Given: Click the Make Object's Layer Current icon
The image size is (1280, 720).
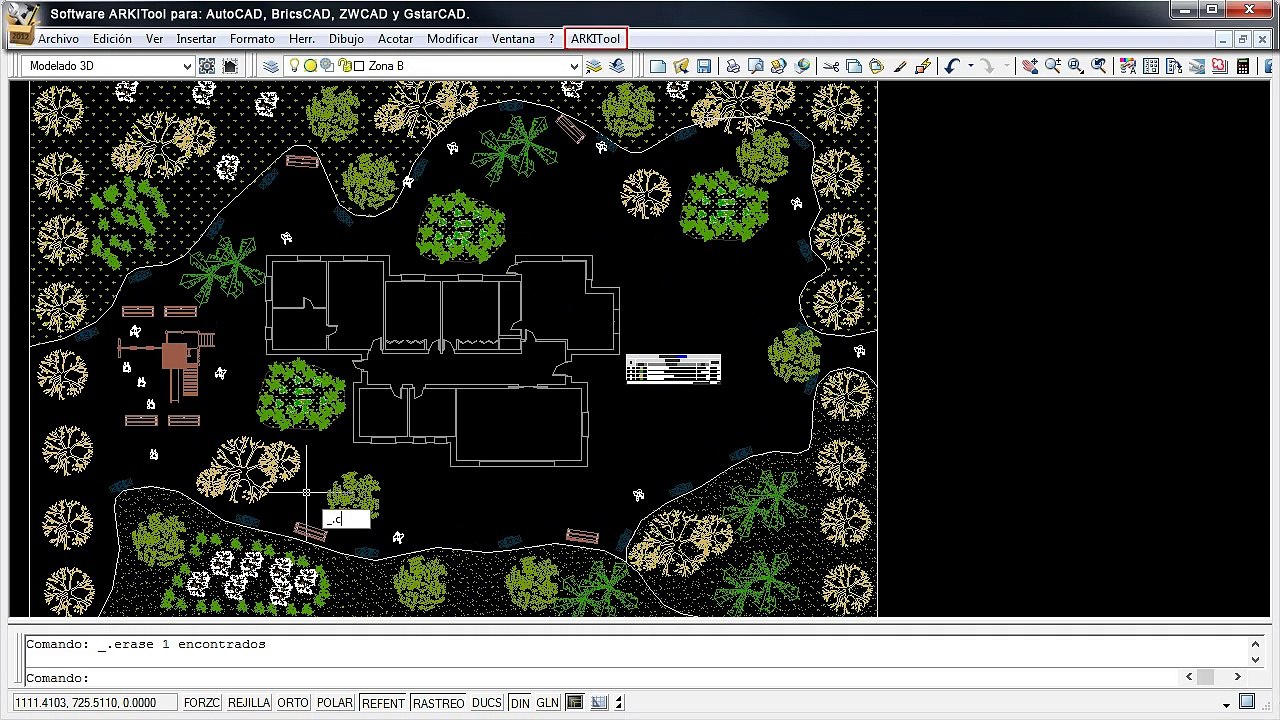Looking at the screenshot, I should [594, 66].
